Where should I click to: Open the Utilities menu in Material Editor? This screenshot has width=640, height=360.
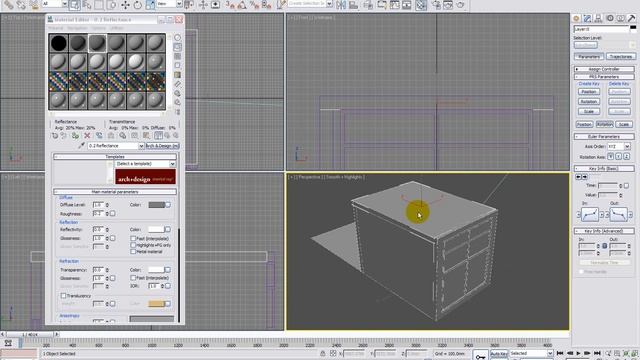pos(116,28)
